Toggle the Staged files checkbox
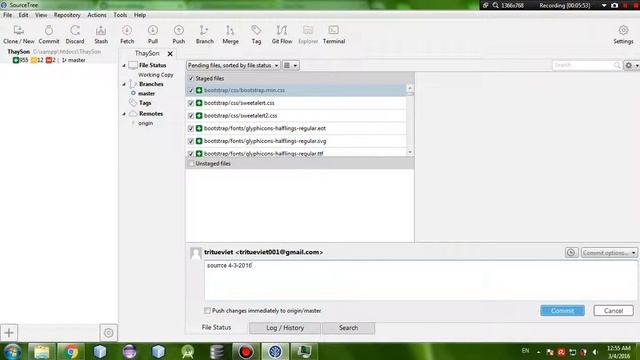Screen dimensions: 640x360 191,78
